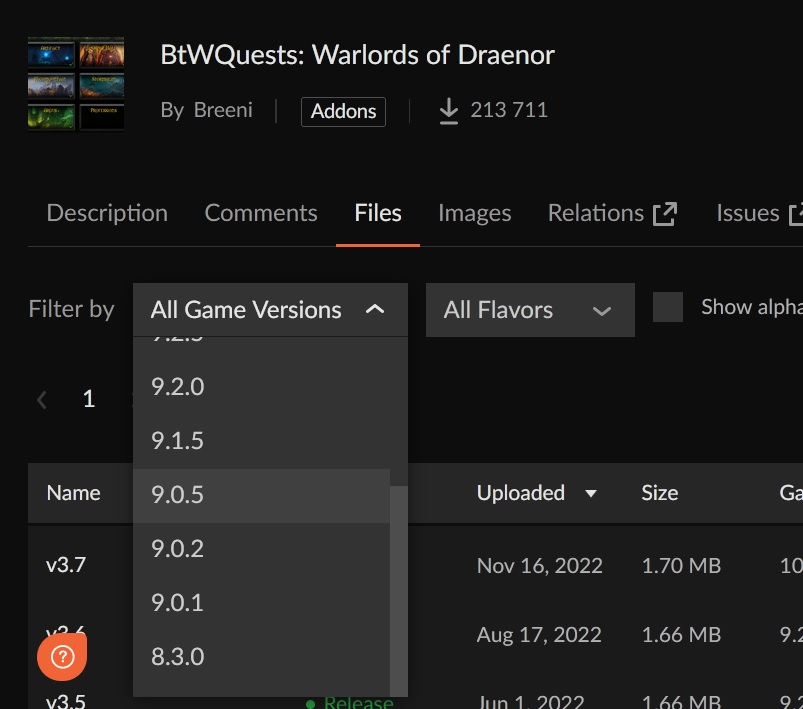The width and height of the screenshot is (803, 709).
Task: Switch to the Description tab
Action: [107, 213]
